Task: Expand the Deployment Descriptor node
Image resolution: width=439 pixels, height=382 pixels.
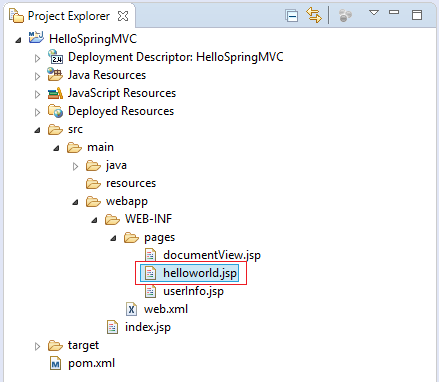Action: click(x=37, y=58)
